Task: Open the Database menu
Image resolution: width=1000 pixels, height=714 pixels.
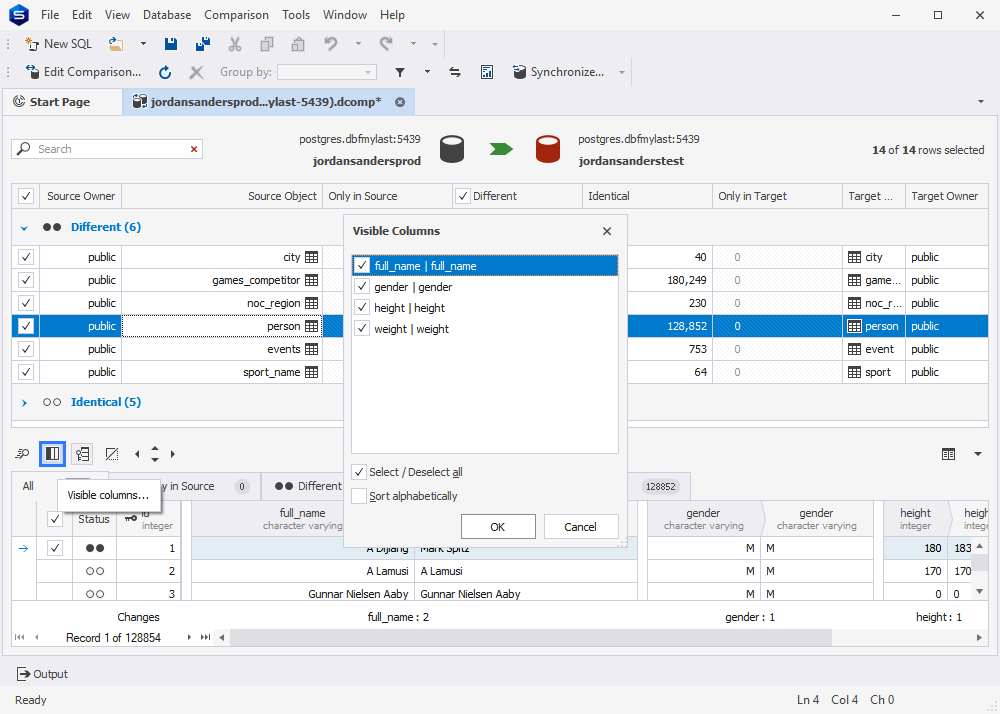Action: [x=167, y=15]
